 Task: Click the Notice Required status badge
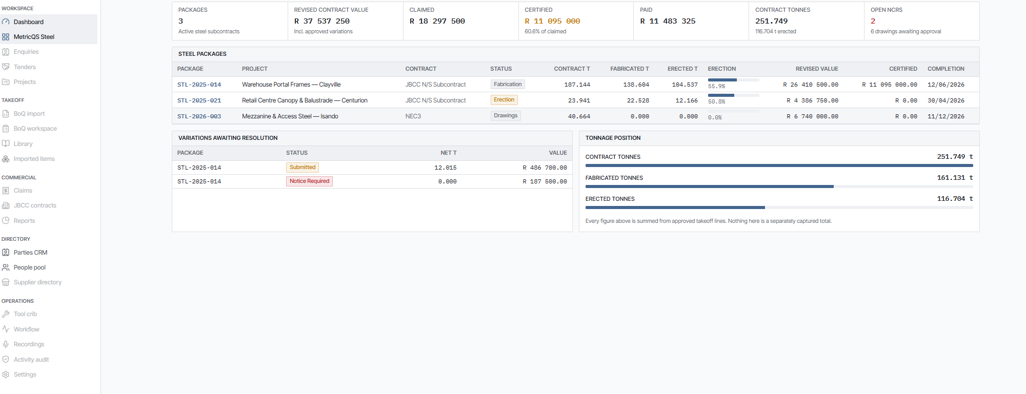310,181
